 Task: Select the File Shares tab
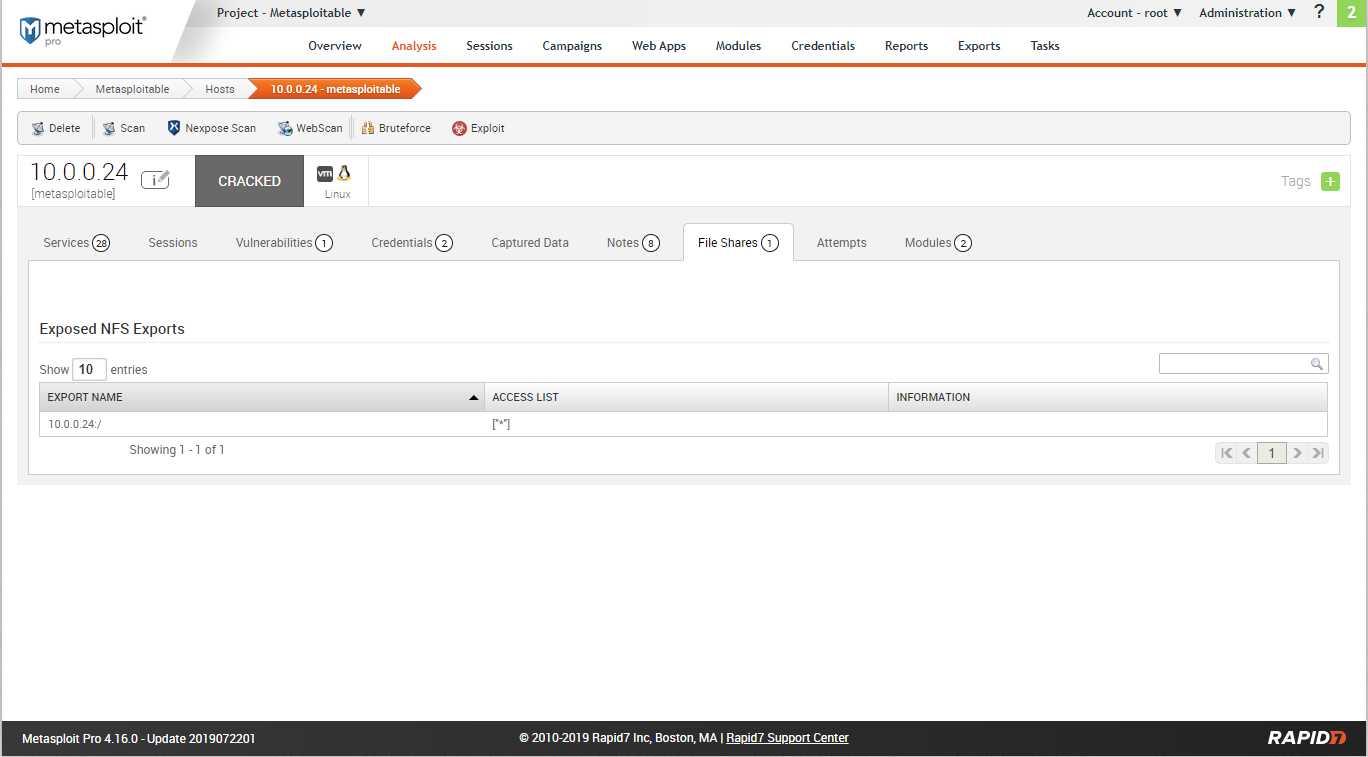pos(738,243)
